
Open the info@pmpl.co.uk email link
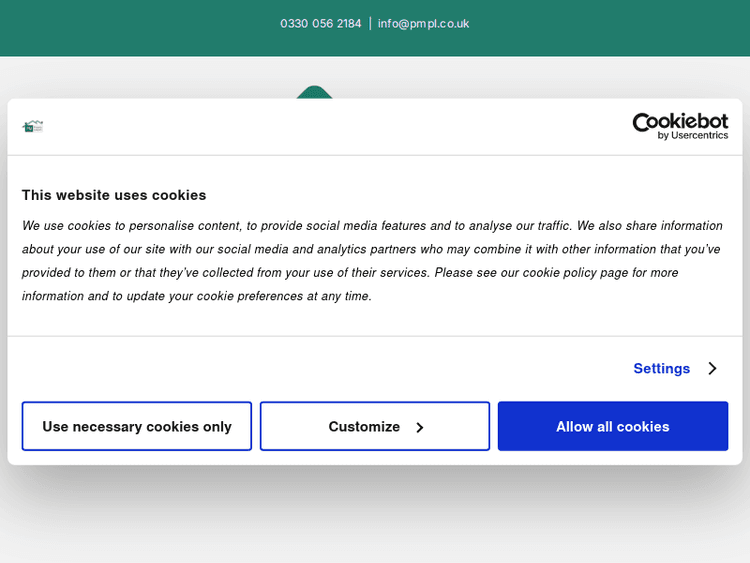(423, 23)
